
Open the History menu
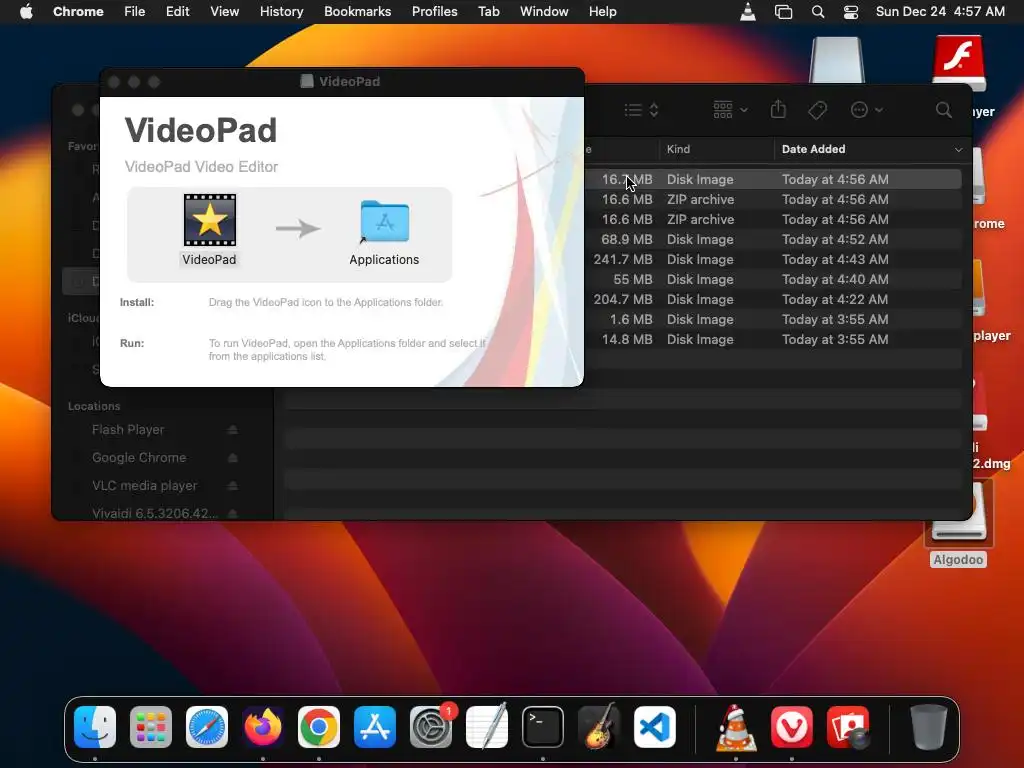(281, 11)
